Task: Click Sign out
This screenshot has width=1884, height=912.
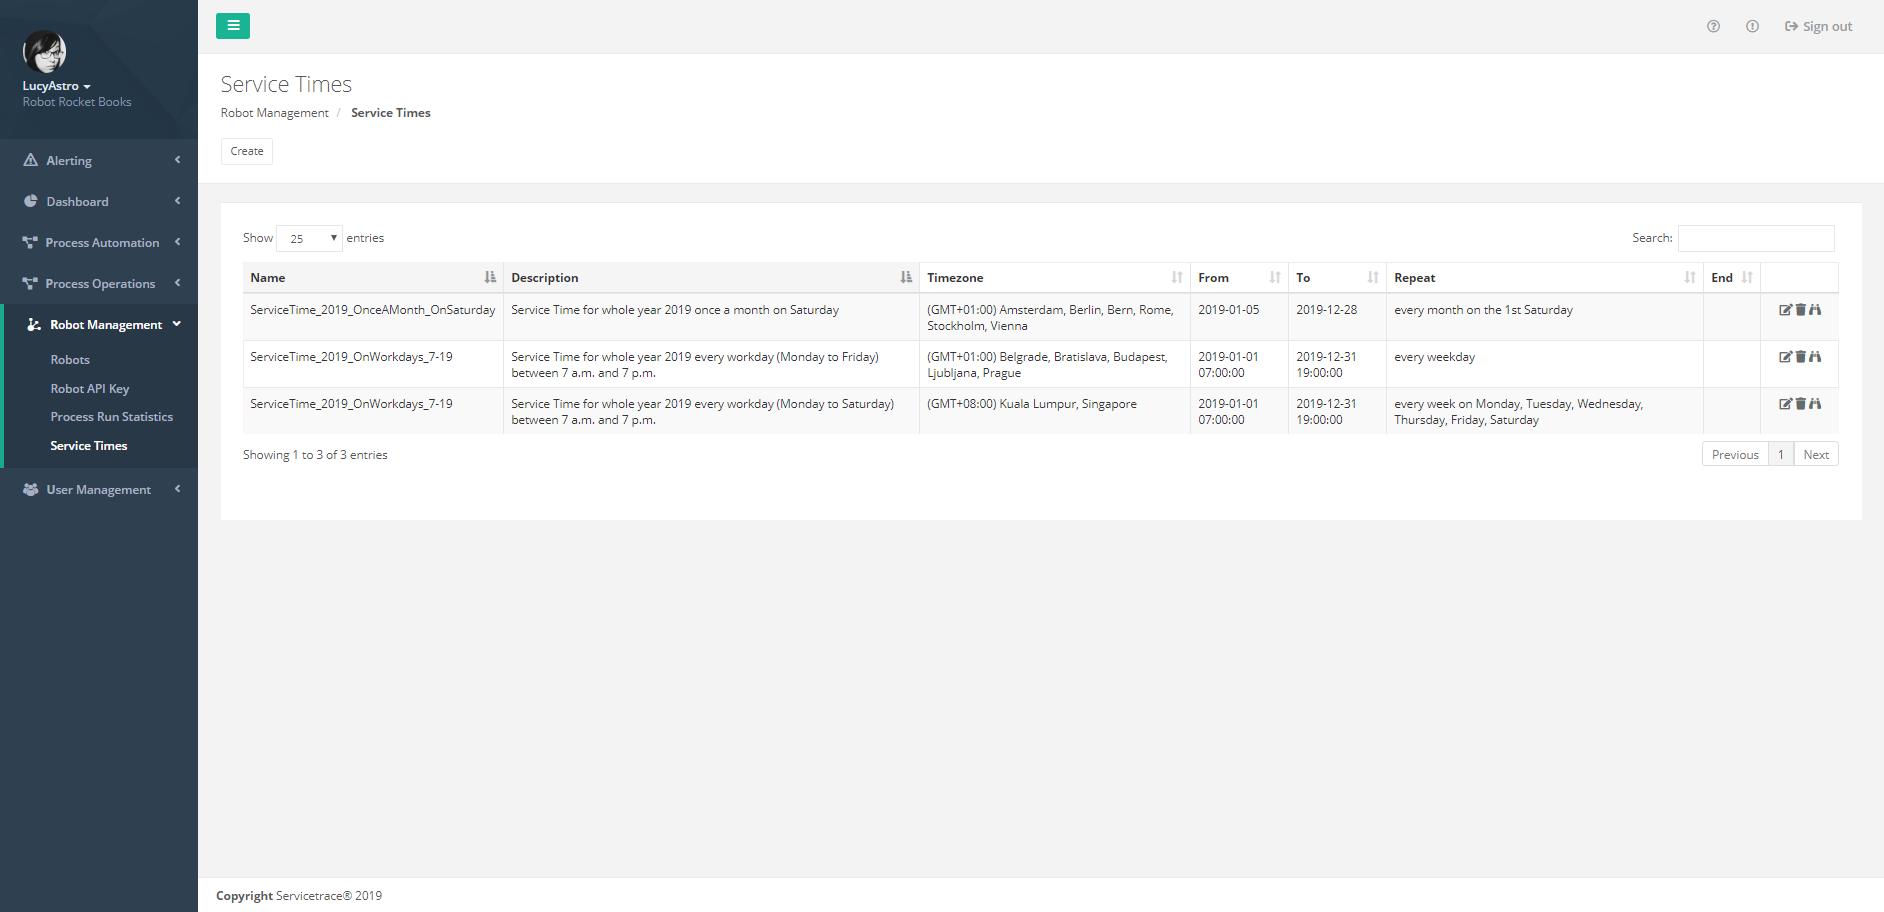Action: click(x=1818, y=26)
